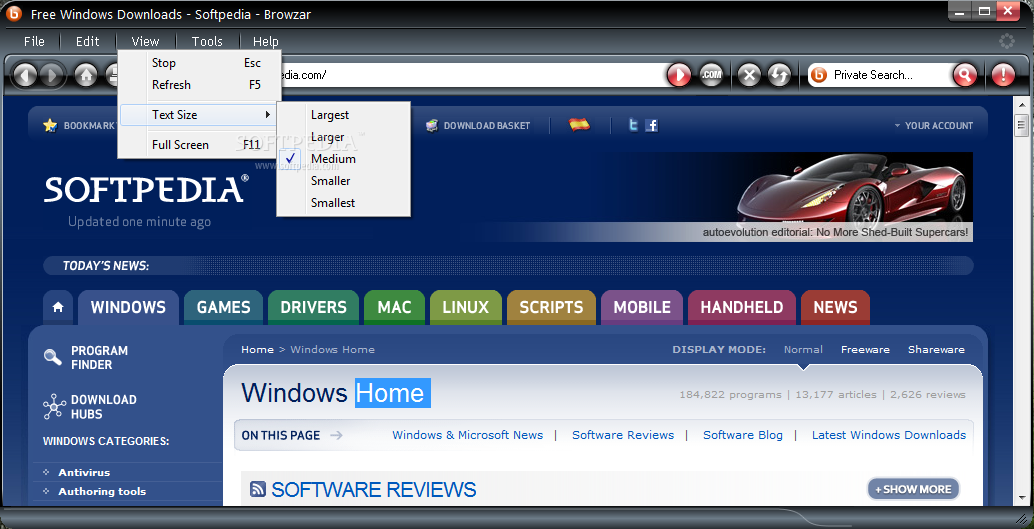Click the Forward navigation arrow button

[x=52, y=75]
